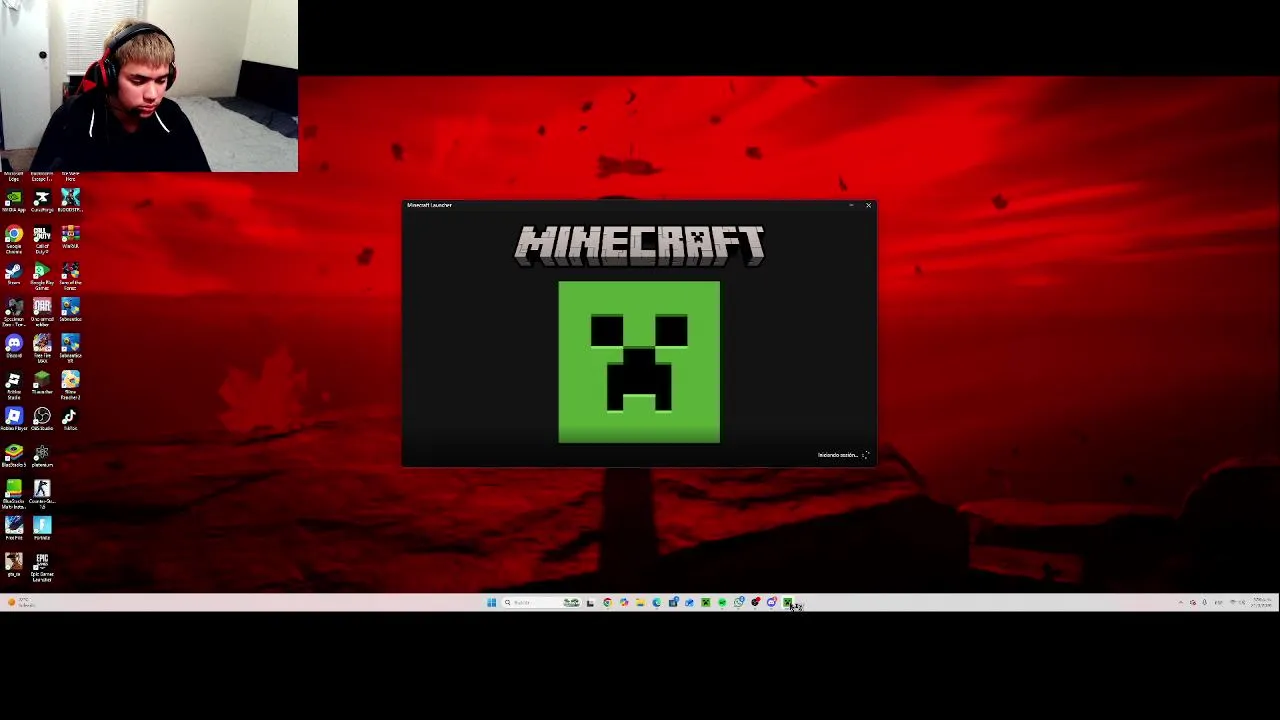Click the webcam overlay video feed
Image resolution: width=1280 pixels, height=720 pixels.
(149, 86)
